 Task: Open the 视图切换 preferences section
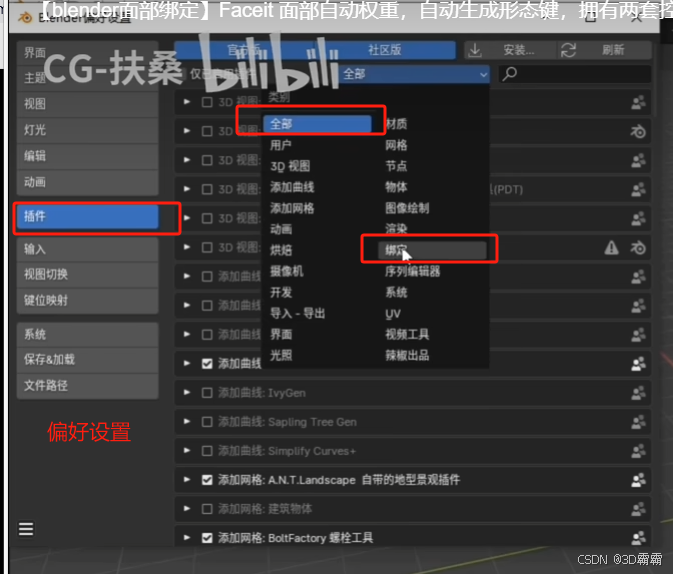(88, 274)
